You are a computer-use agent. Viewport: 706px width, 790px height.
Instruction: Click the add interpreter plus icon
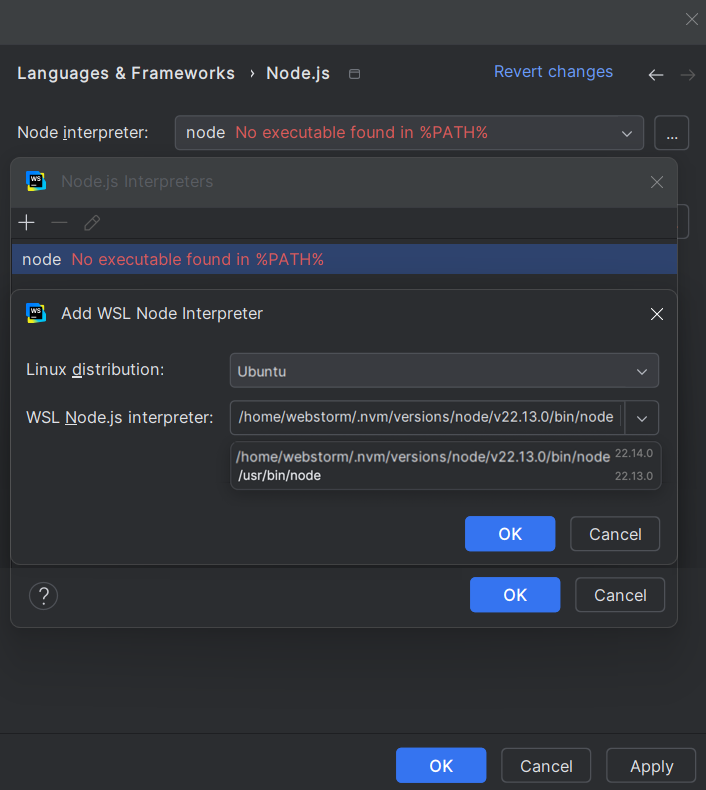tap(27, 223)
